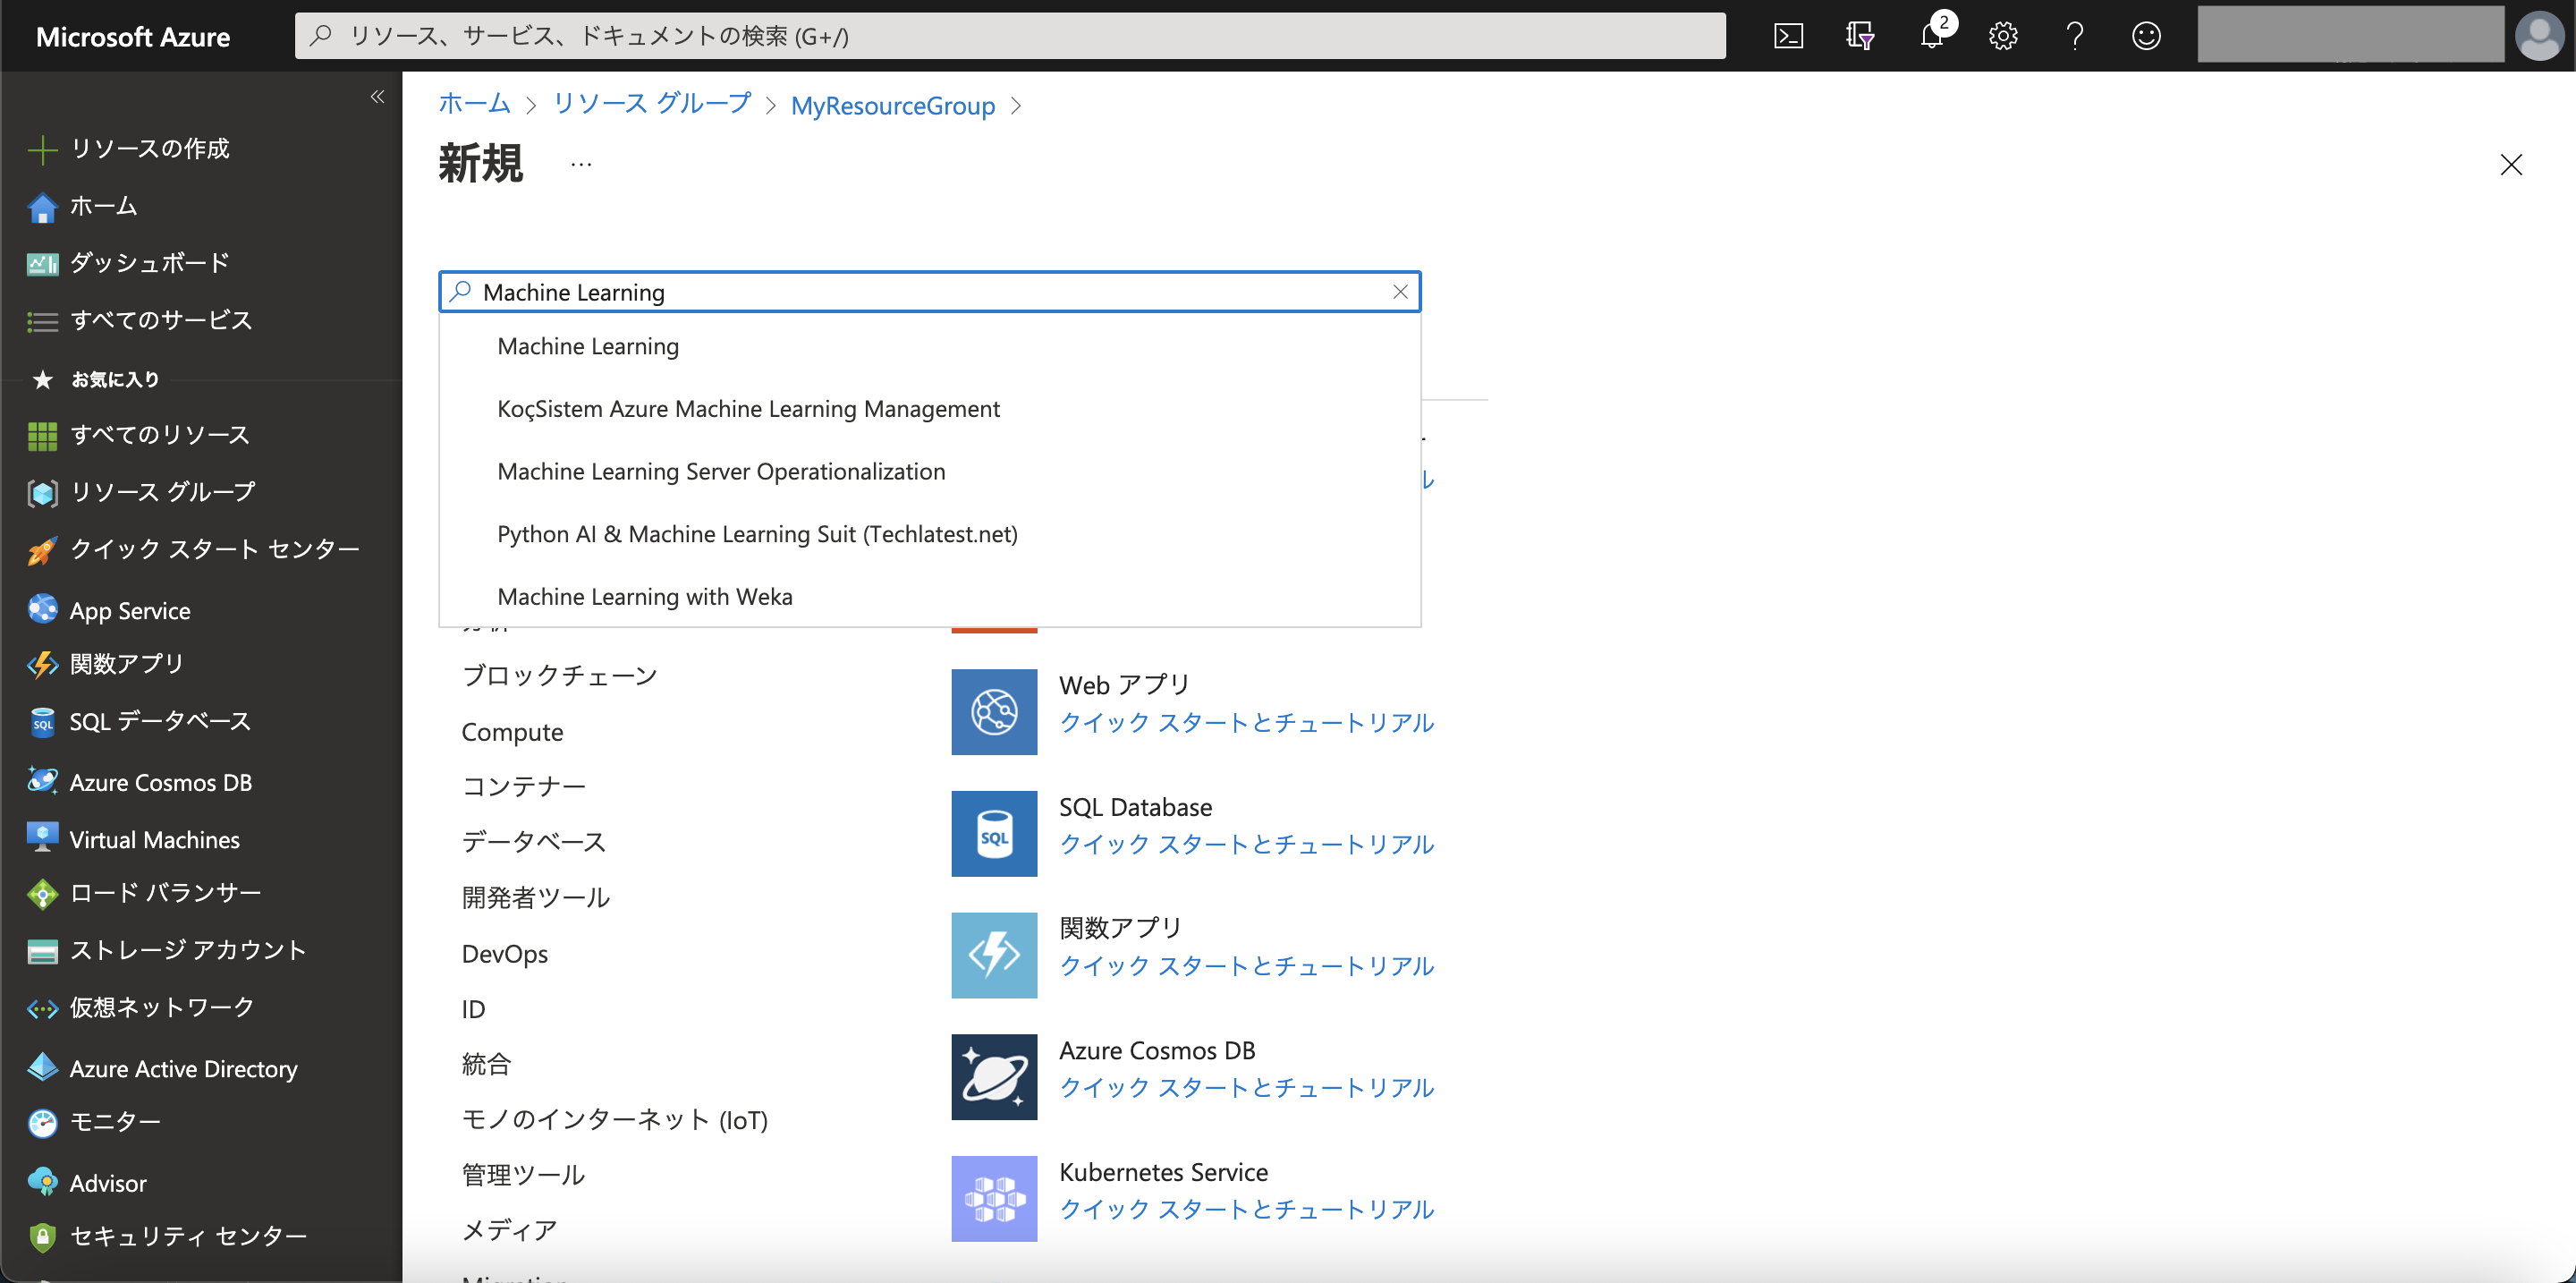Select the Machine Learning suggestion
The width and height of the screenshot is (2576, 1283).
click(588, 346)
